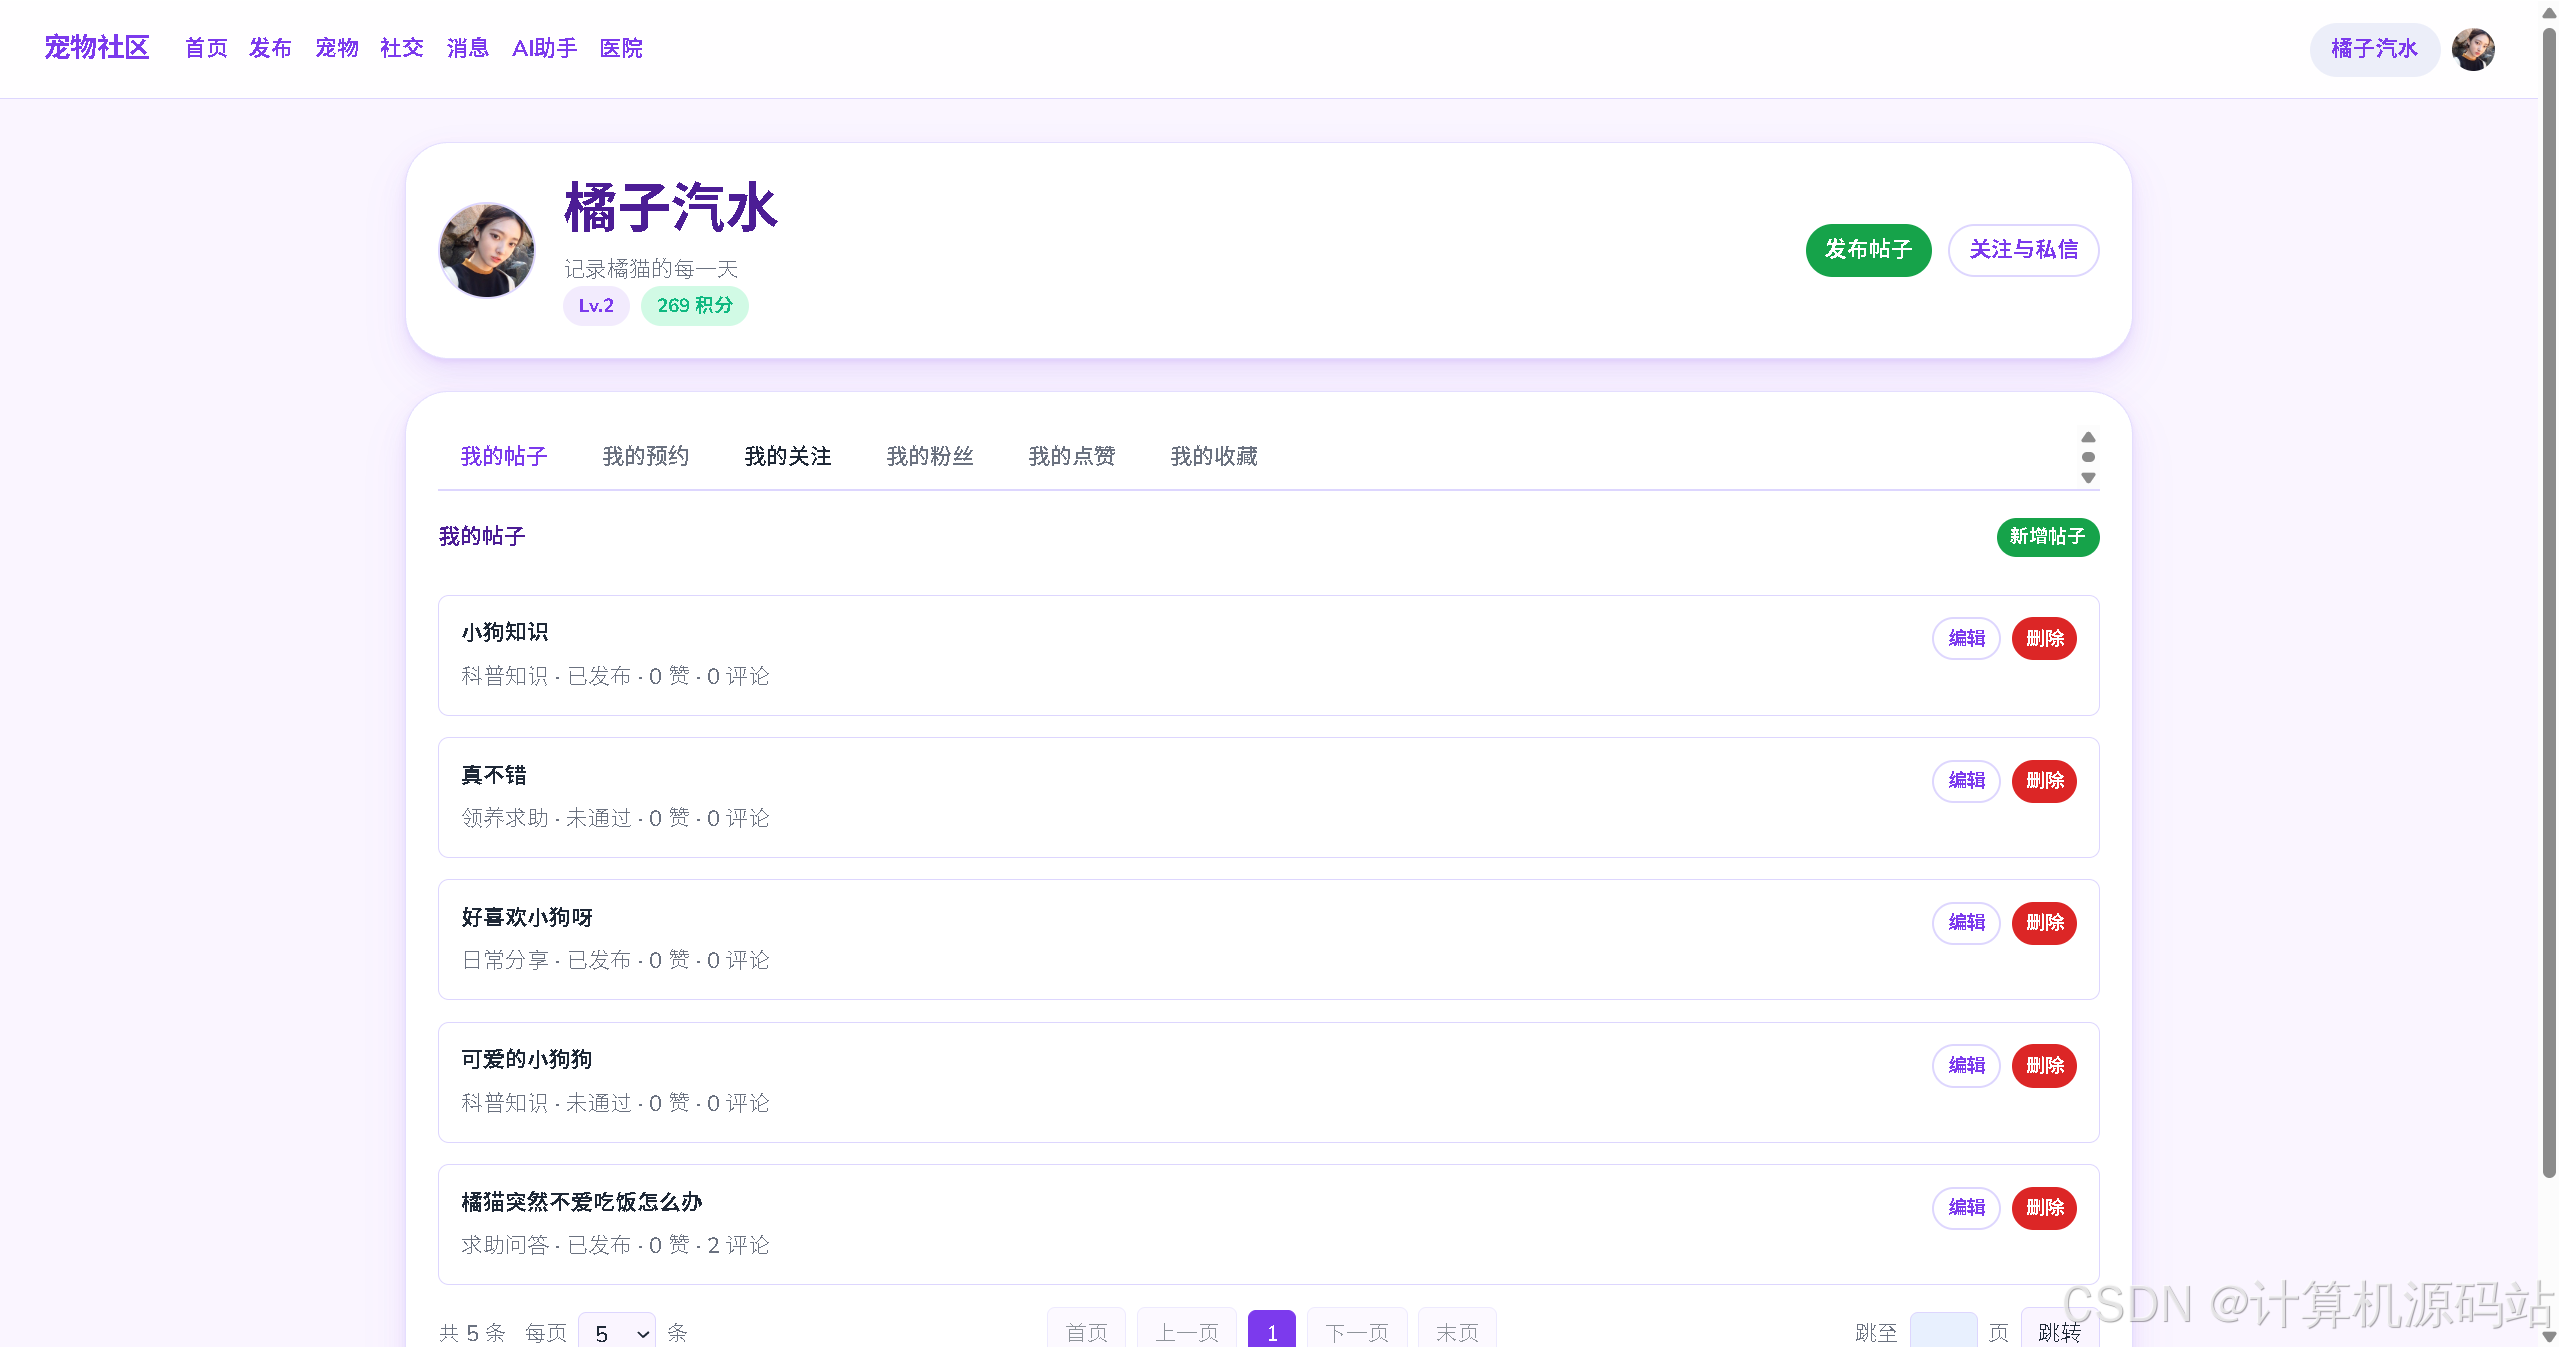Click the browser scrollbar up arrow
Image resolution: width=2559 pixels, height=1347 pixels.
pyautogui.click(x=2549, y=12)
